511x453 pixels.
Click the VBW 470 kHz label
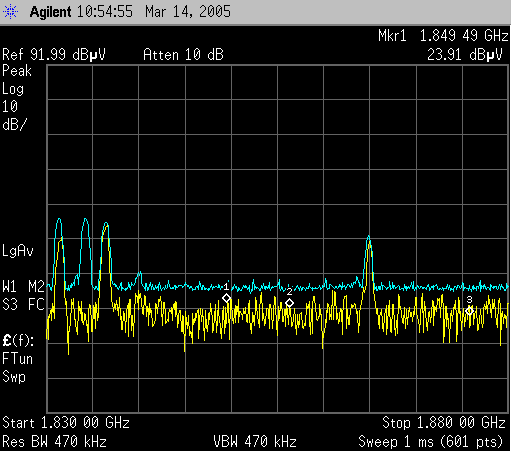[x=255, y=442]
